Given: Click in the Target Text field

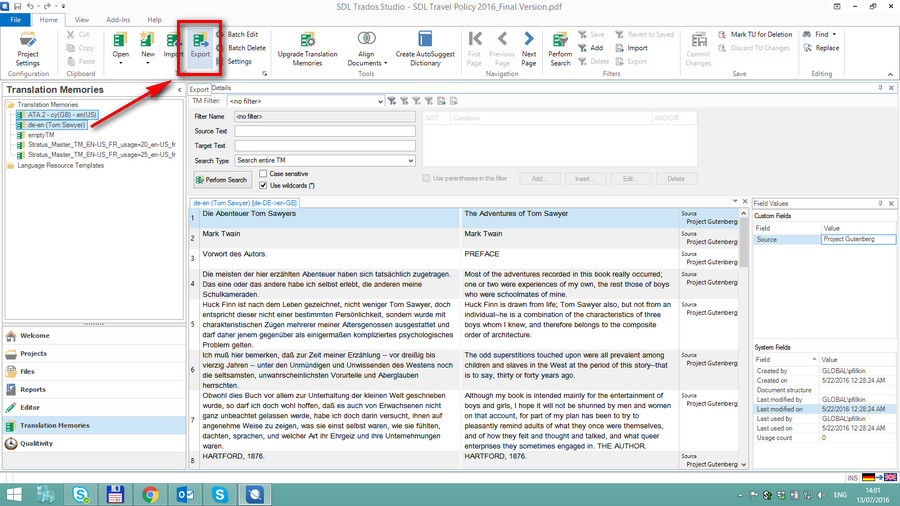Looking at the screenshot, I should tap(325, 146).
